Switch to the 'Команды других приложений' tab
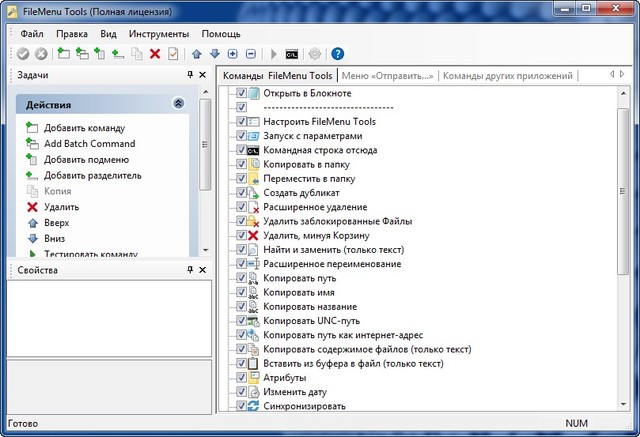 [507, 76]
